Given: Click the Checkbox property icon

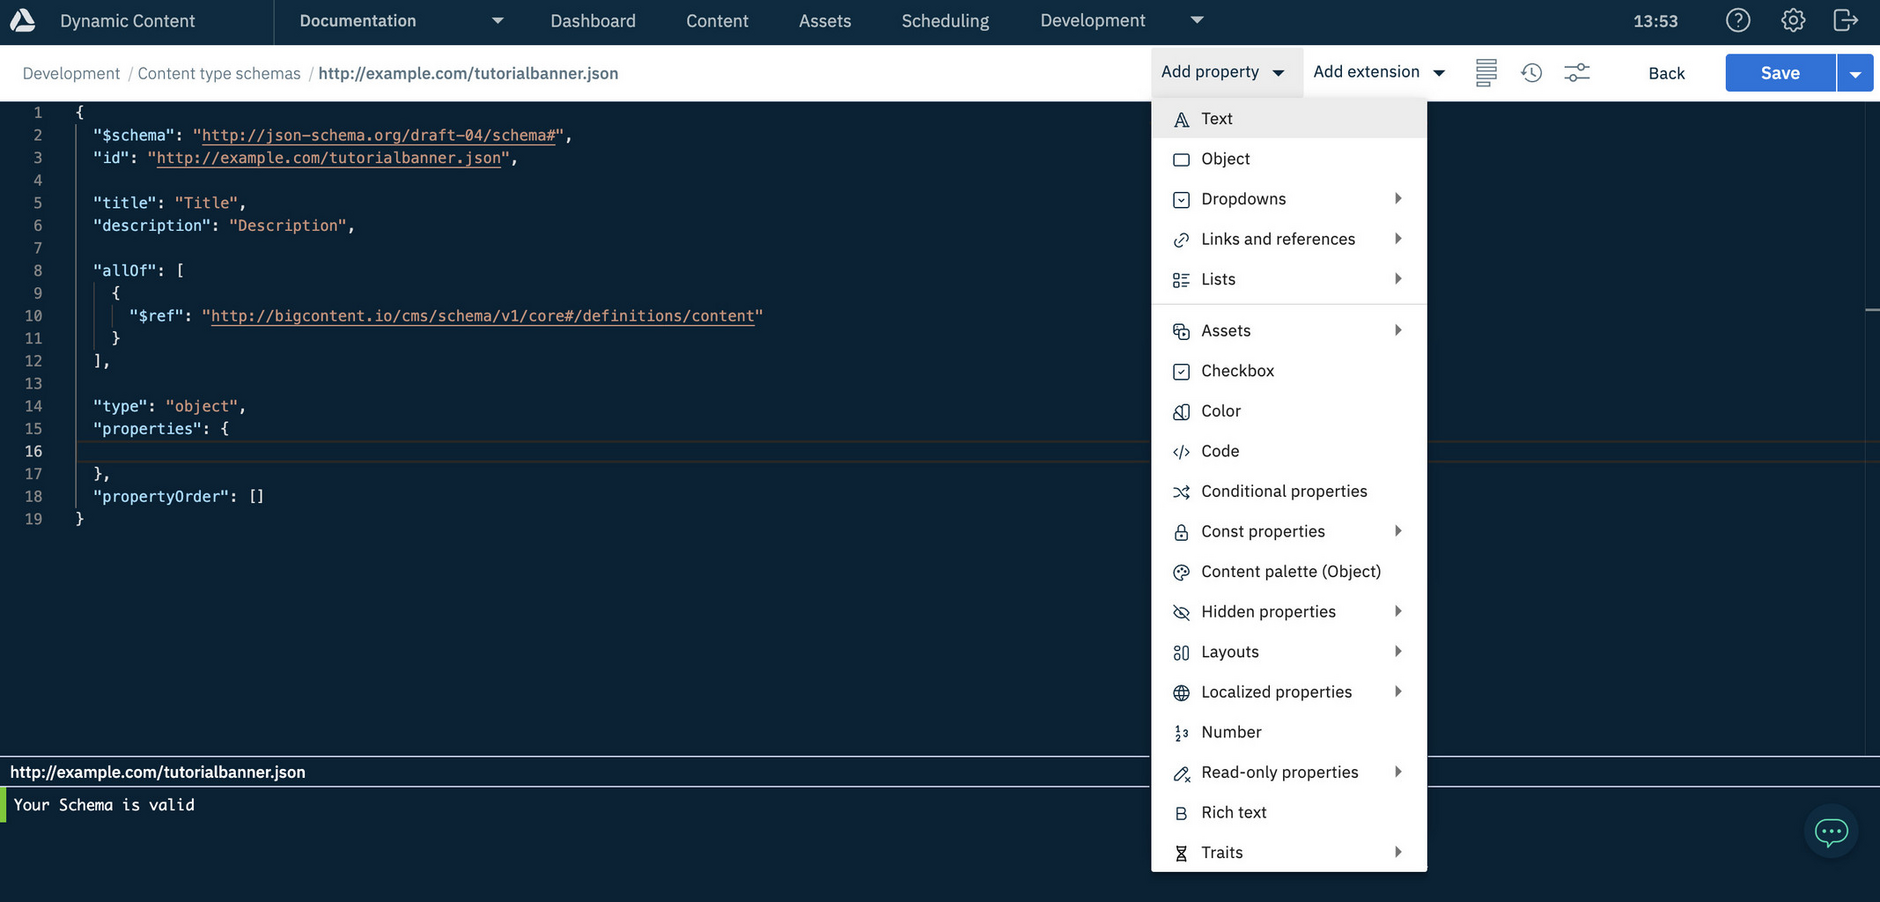Looking at the screenshot, I should [x=1181, y=371].
